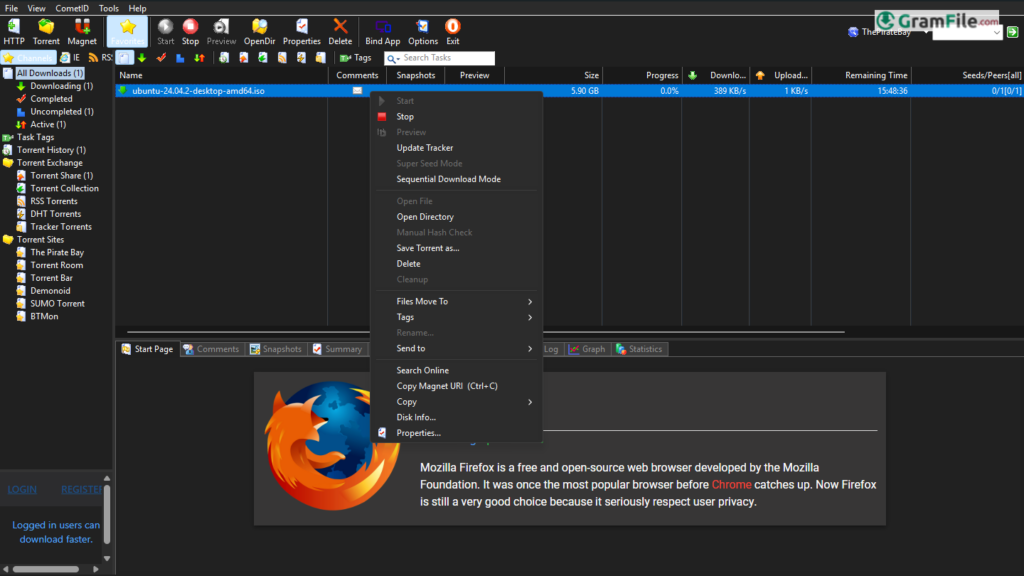
Task: Open Properties from the main toolbar
Action: 301,31
